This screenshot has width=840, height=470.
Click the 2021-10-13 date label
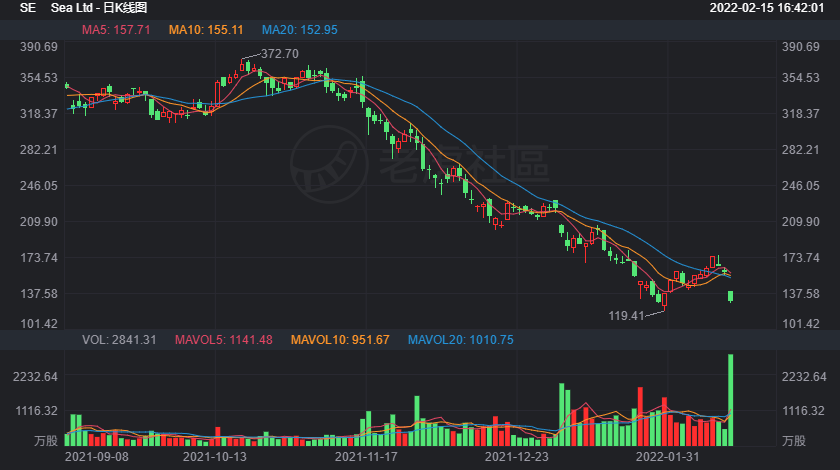point(215,457)
